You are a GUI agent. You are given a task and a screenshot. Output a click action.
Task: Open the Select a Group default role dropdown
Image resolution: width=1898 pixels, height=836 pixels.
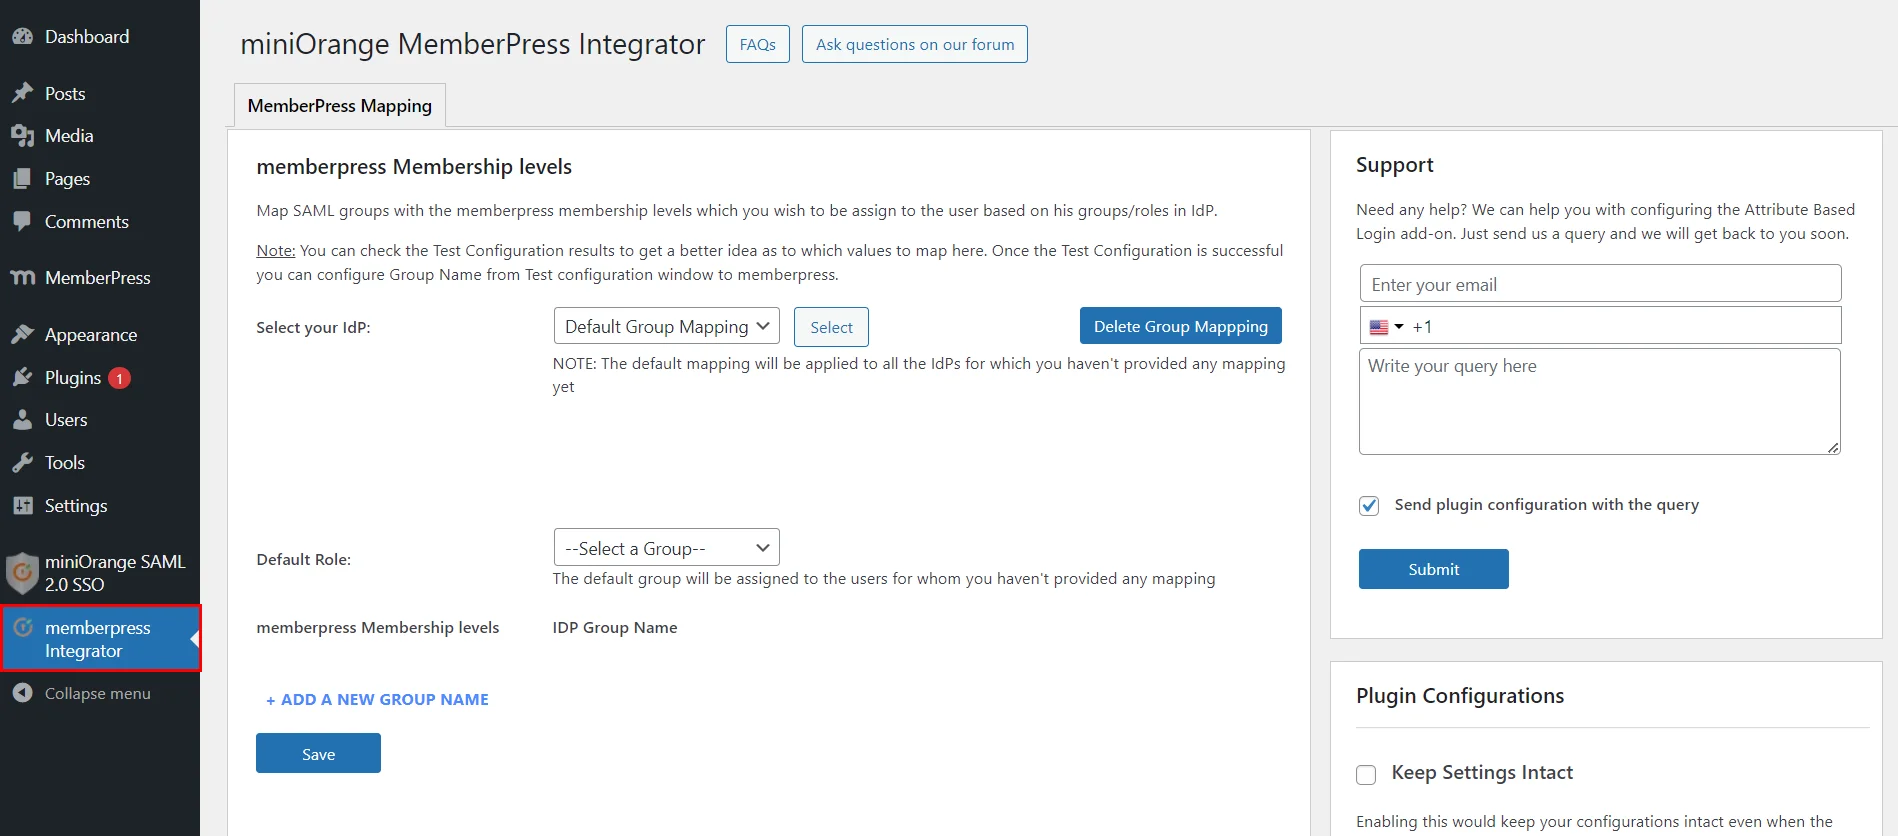click(667, 548)
